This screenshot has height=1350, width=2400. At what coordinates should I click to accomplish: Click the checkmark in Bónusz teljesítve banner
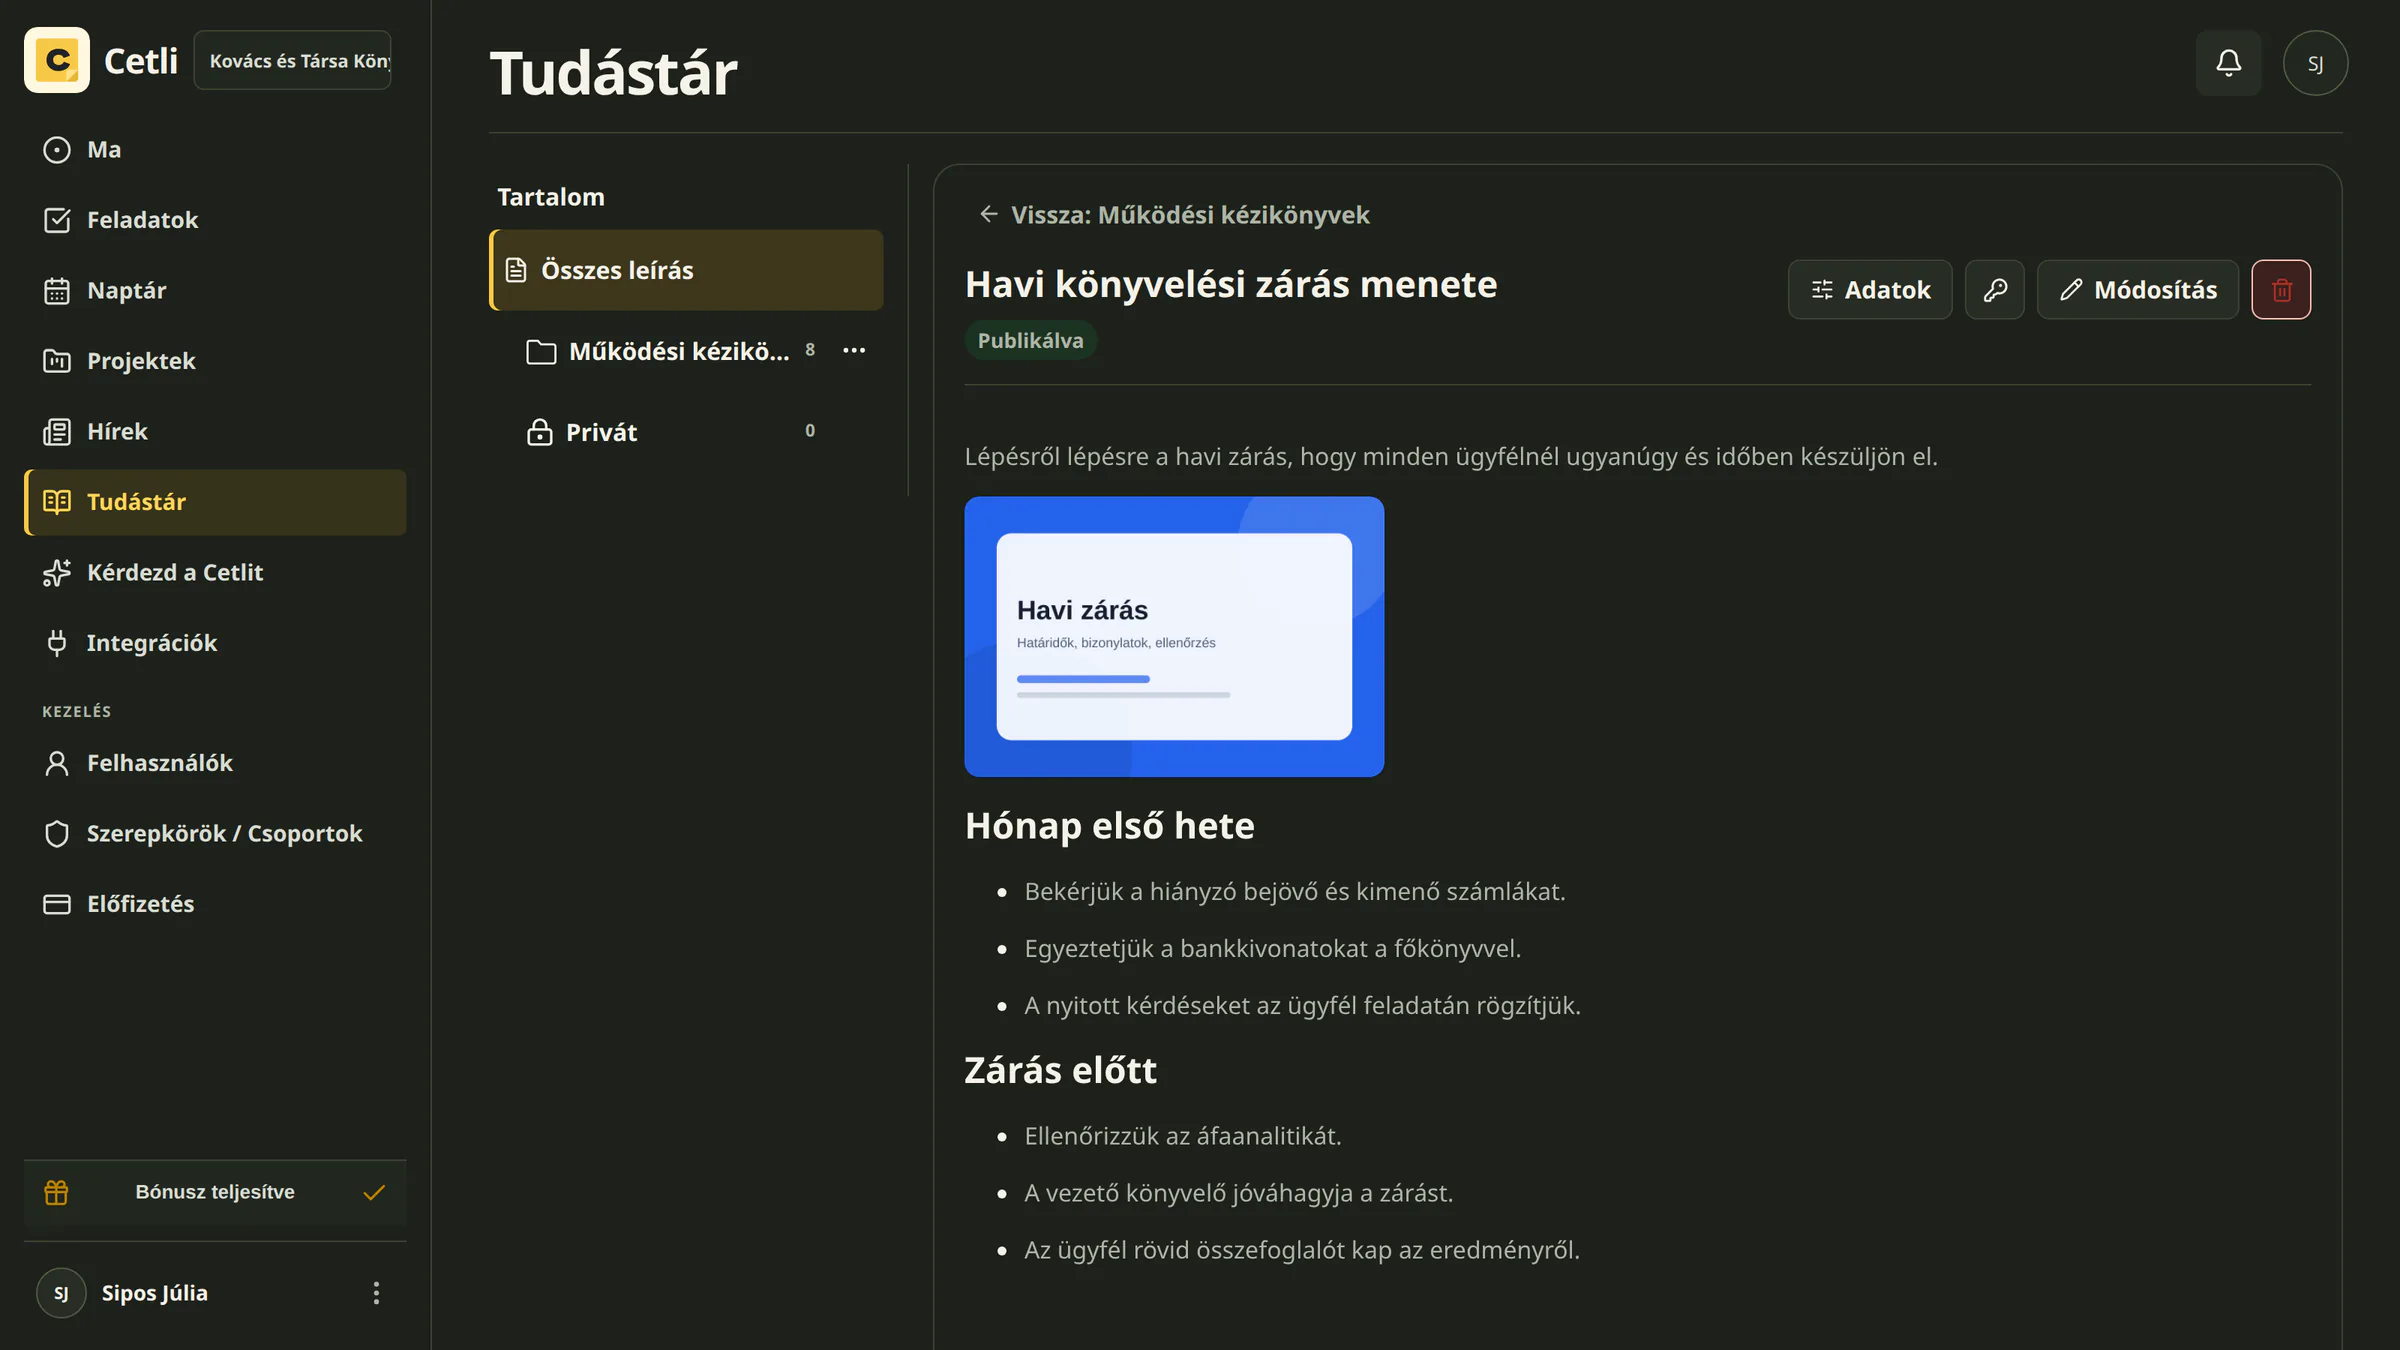(374, 1192)
